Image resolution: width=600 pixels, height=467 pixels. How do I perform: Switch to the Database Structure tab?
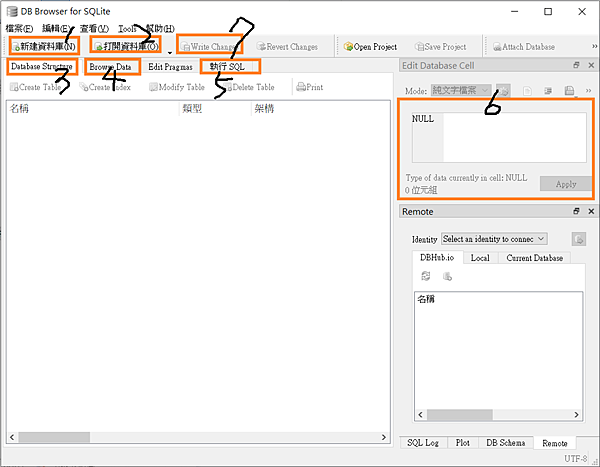pyautogui.click(x=42, y=67)
